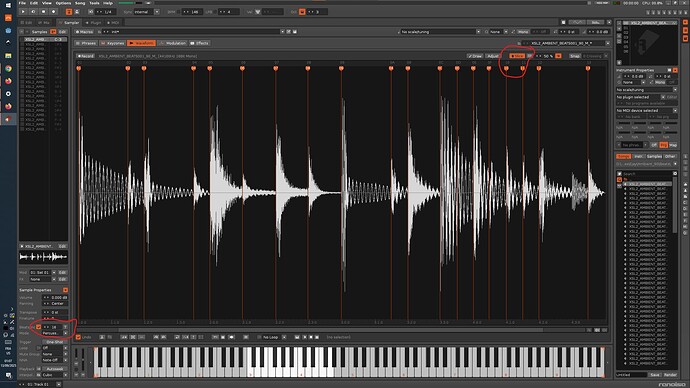Expand the No MIDI device selected dropdown
This screenshot has width=690, height=388.
click(646, 110)
